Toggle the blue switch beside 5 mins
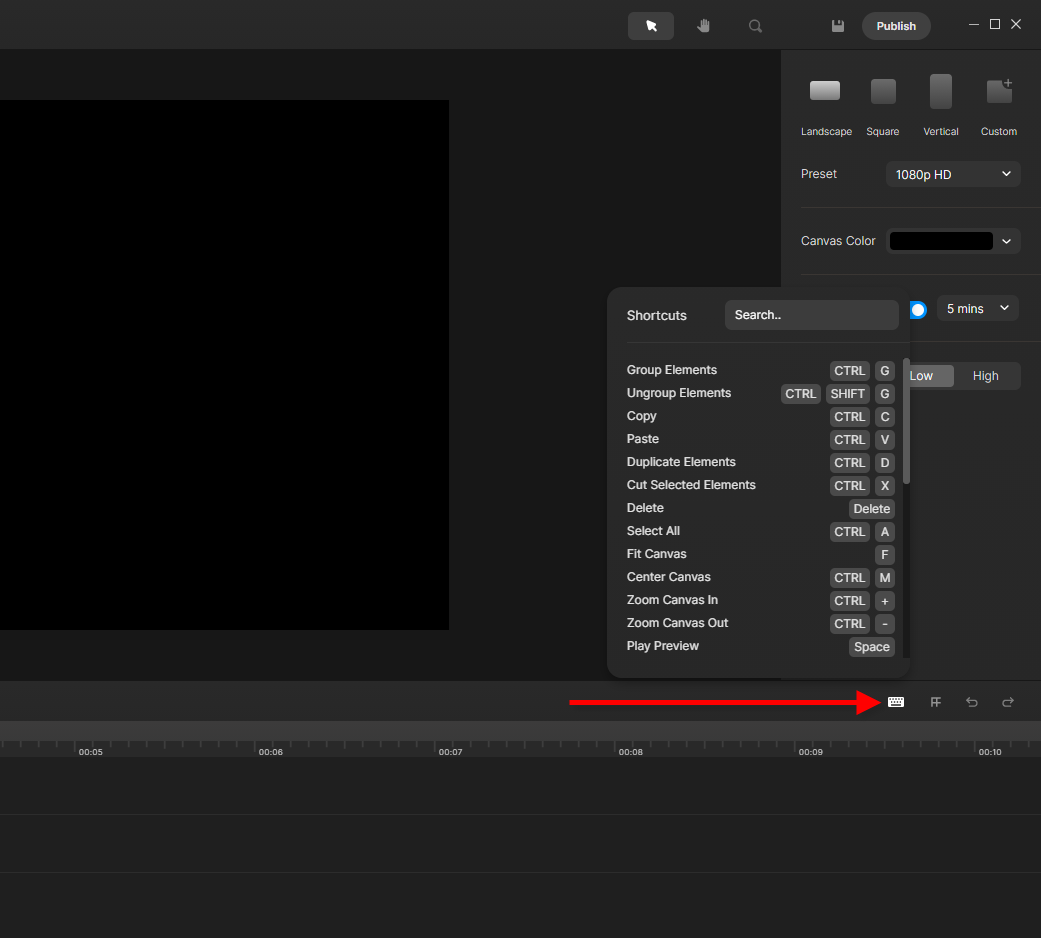 click(x=917, y=310)
